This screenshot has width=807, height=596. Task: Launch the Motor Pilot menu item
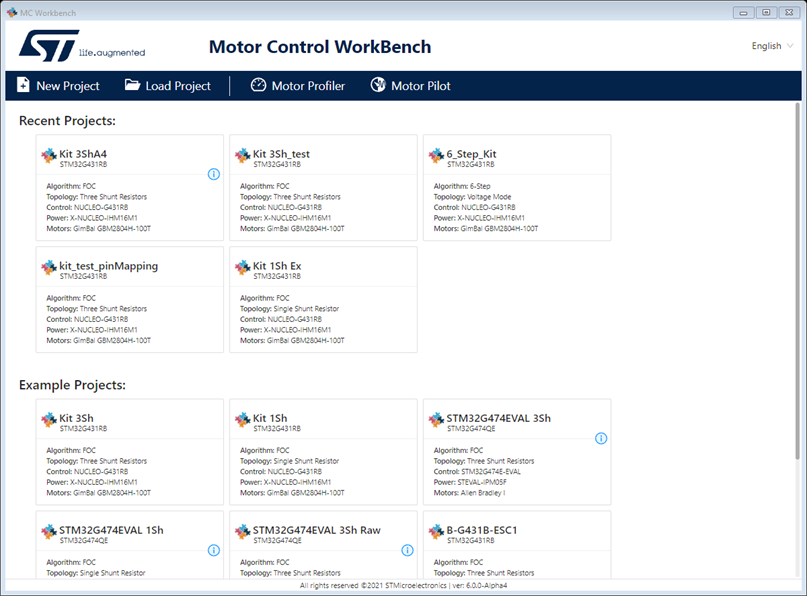tap(410, 85)
